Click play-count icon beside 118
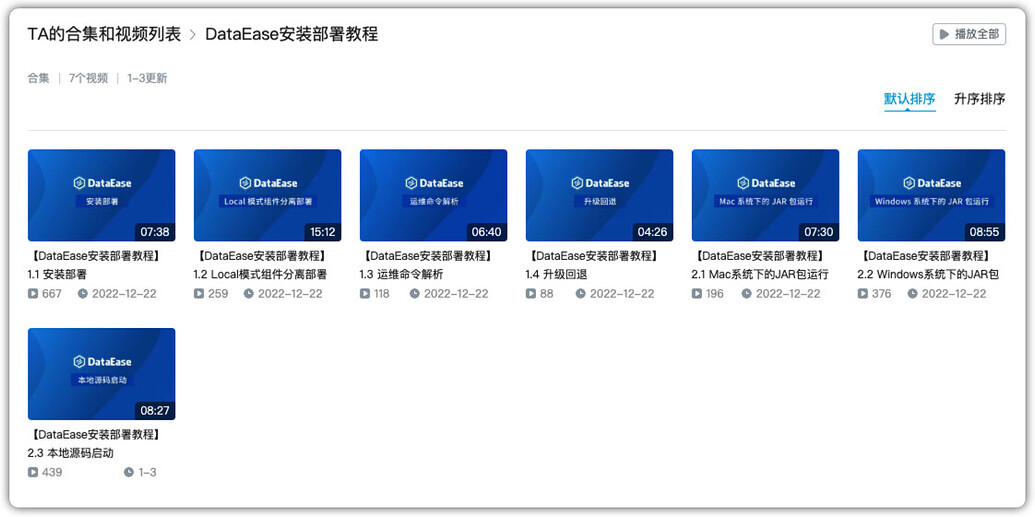The height and width of the screenshot is (517, 1035). coord(365,293)
